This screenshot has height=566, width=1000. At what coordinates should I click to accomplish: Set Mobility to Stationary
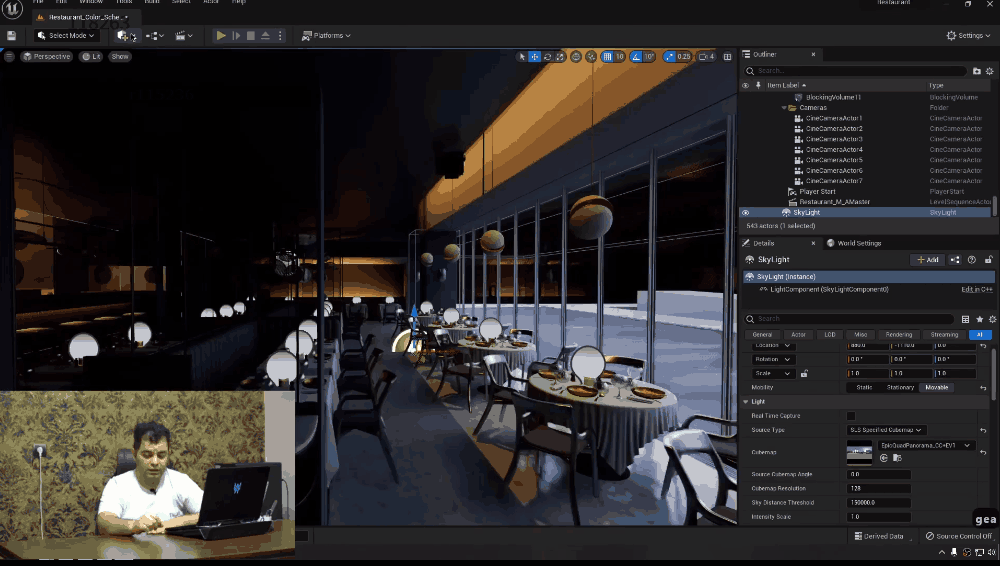click(899, 387)
